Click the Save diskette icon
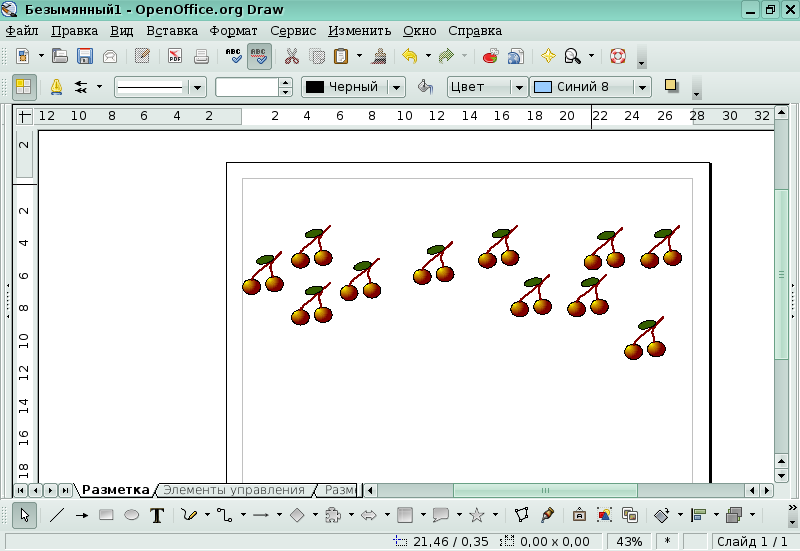The height and width of the screenshot is (551, 800). point(85,56)
